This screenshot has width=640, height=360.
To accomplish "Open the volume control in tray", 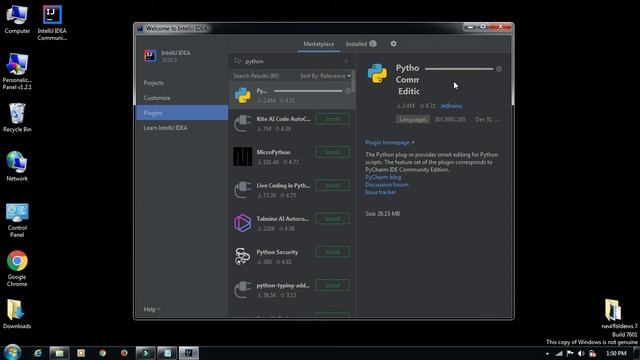I will [581, 353].
